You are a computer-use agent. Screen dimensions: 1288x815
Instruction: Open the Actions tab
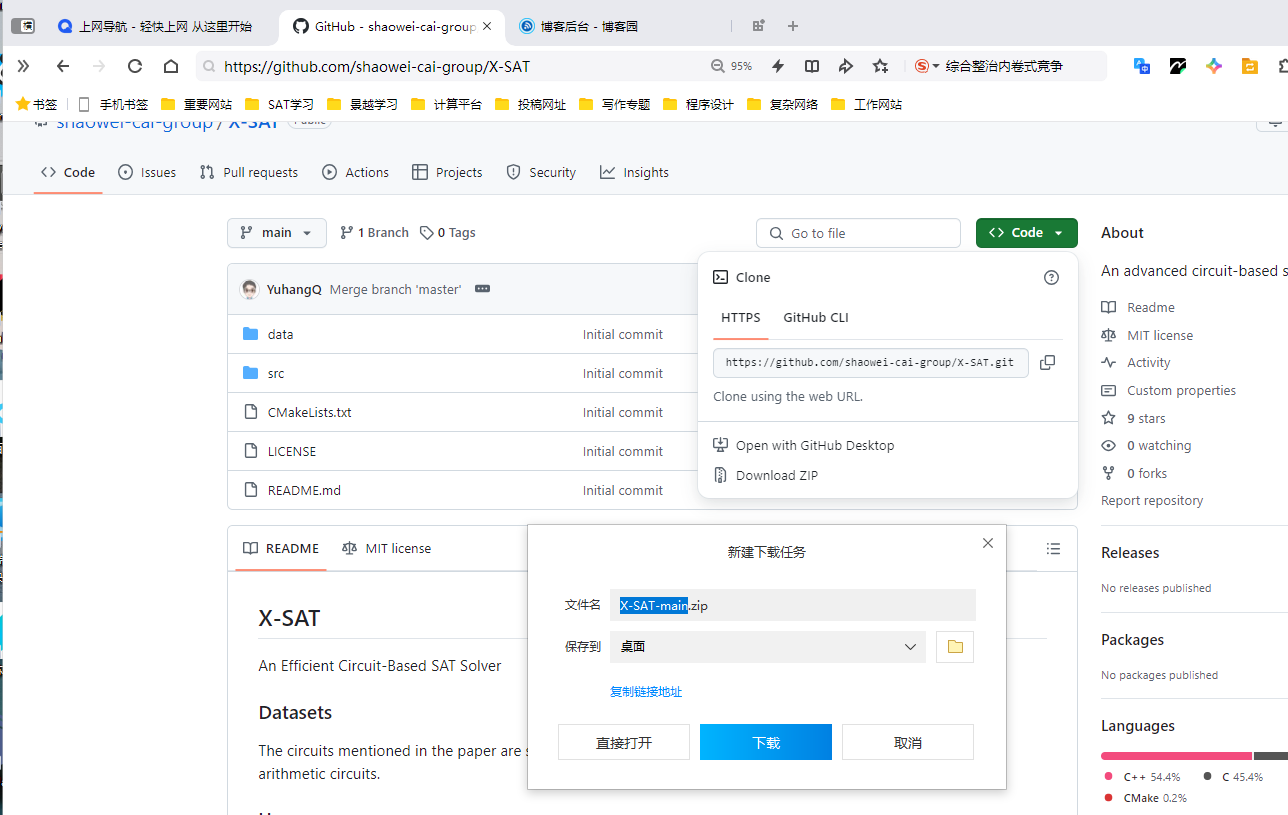click(356, 172)
